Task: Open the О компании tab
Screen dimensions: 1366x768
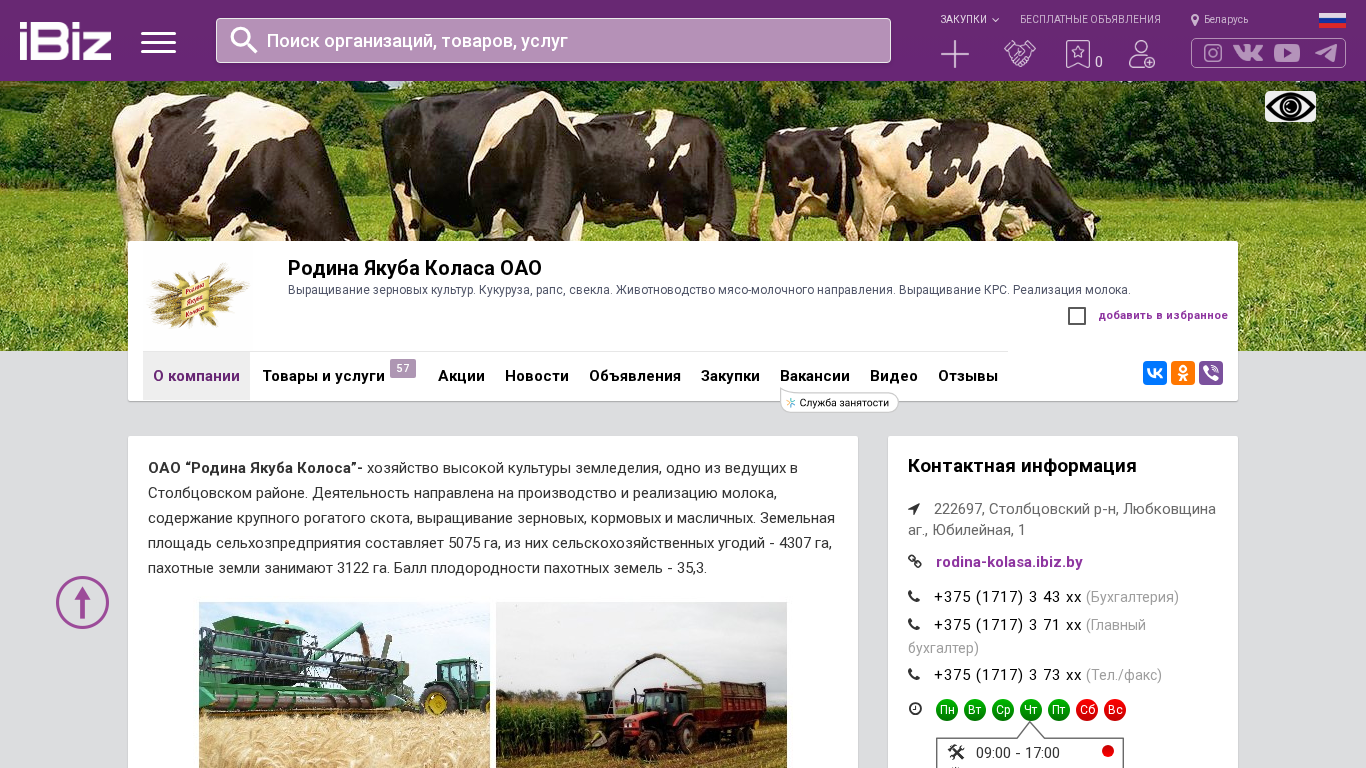Action: (196, 376)
